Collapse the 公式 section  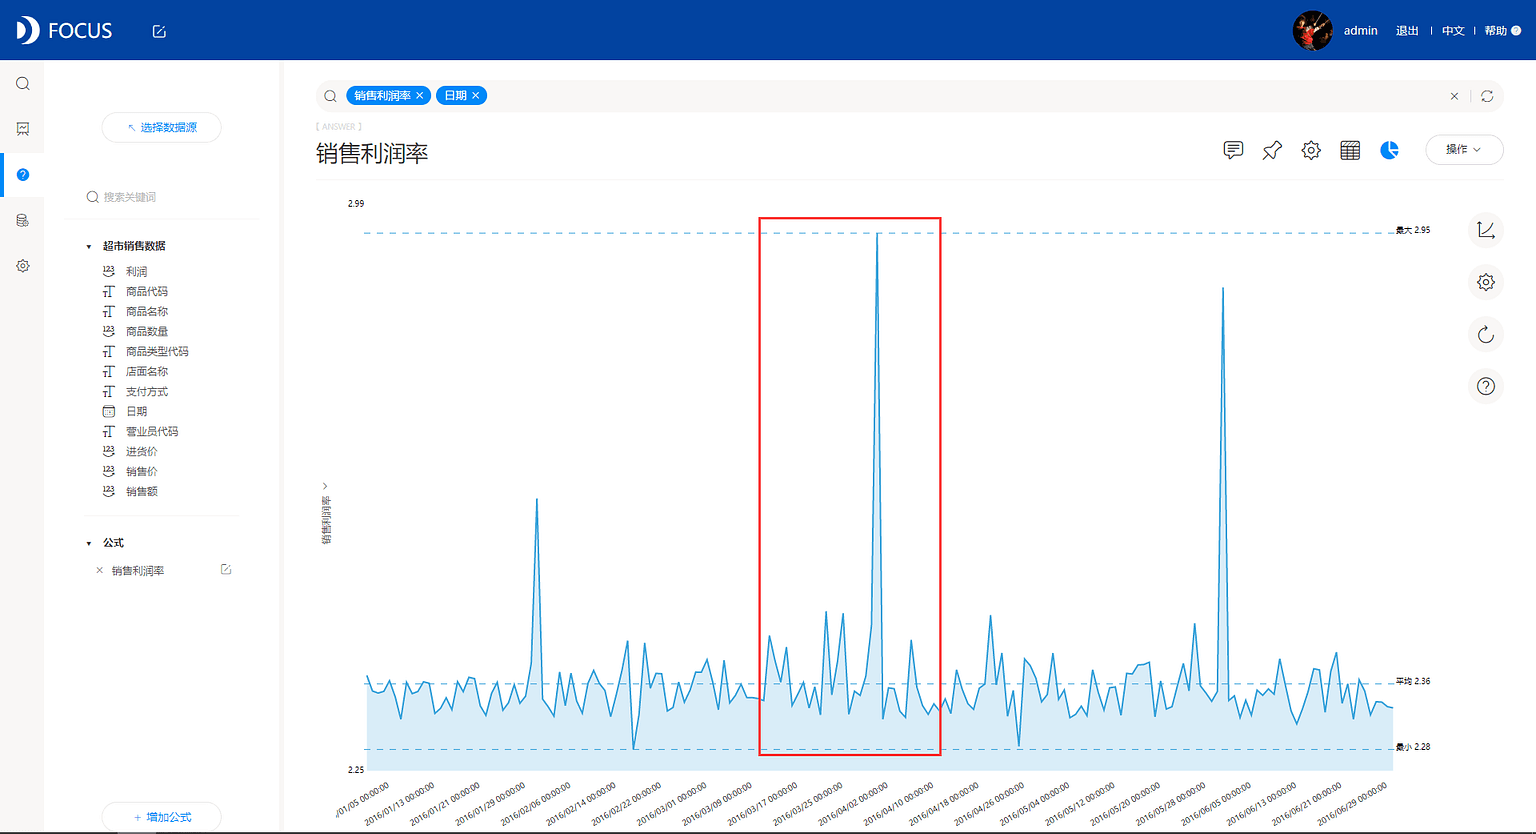tap(89, 543)
